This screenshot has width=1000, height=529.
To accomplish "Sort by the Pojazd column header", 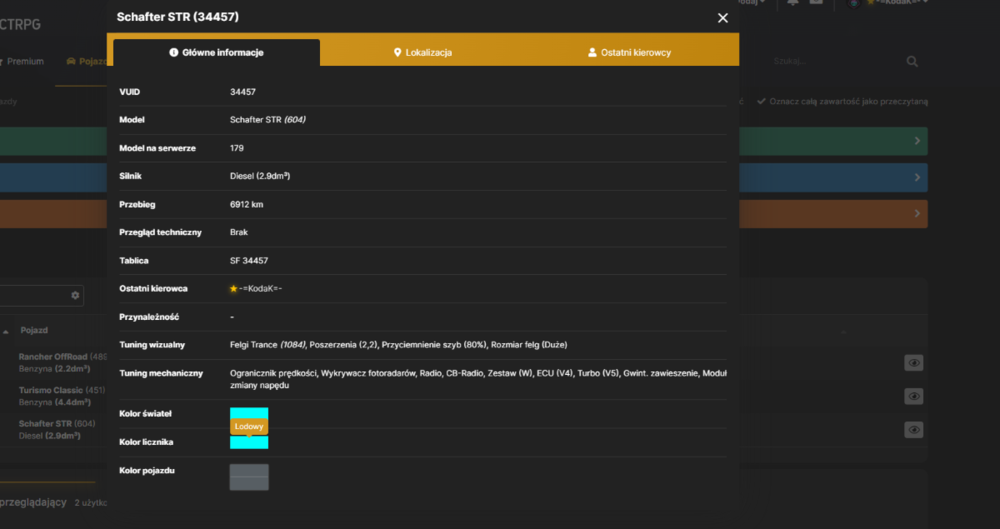I will (x=34, y=330).
